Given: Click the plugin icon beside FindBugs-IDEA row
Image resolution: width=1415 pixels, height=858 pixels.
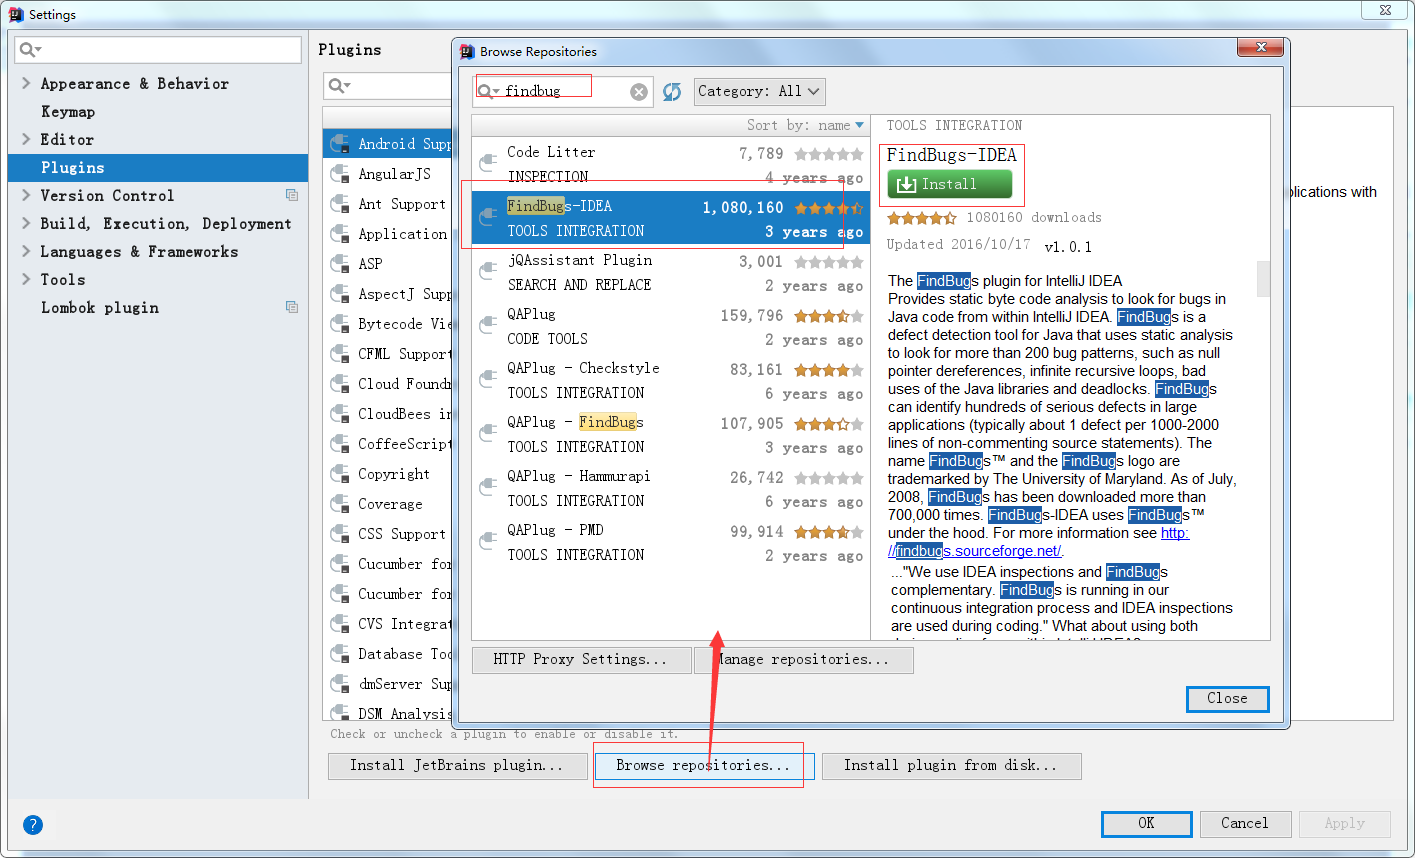Looking at the screenshot, I should [488, 217].
